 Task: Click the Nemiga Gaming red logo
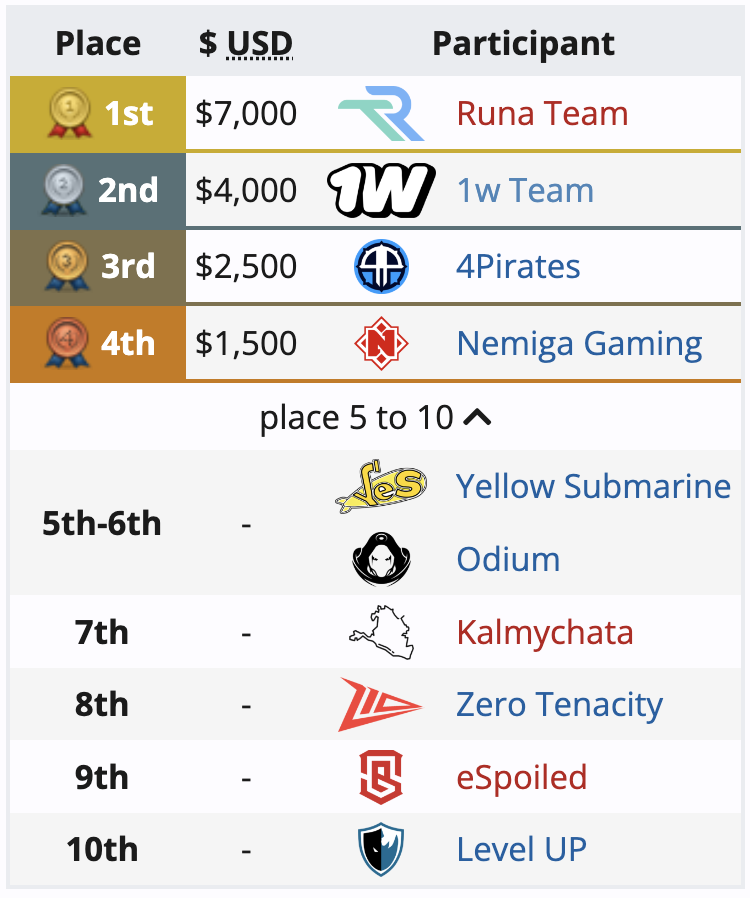381,343
